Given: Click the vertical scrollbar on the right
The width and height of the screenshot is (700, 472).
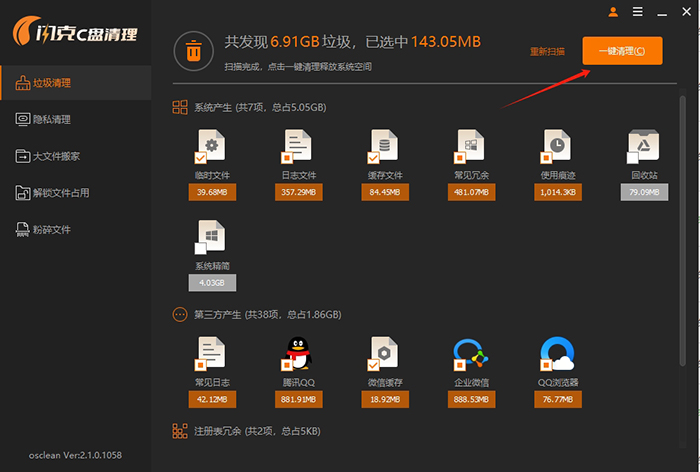Looking at the screenshot, I should tap(682, 231).
